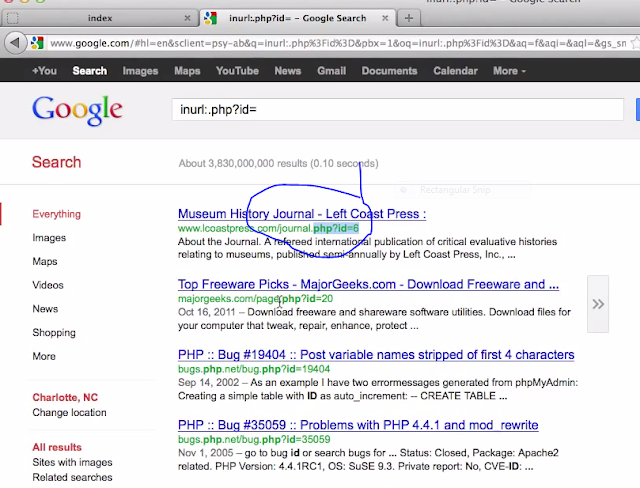Go back using the browser back arrow

[x=15, y=42]
